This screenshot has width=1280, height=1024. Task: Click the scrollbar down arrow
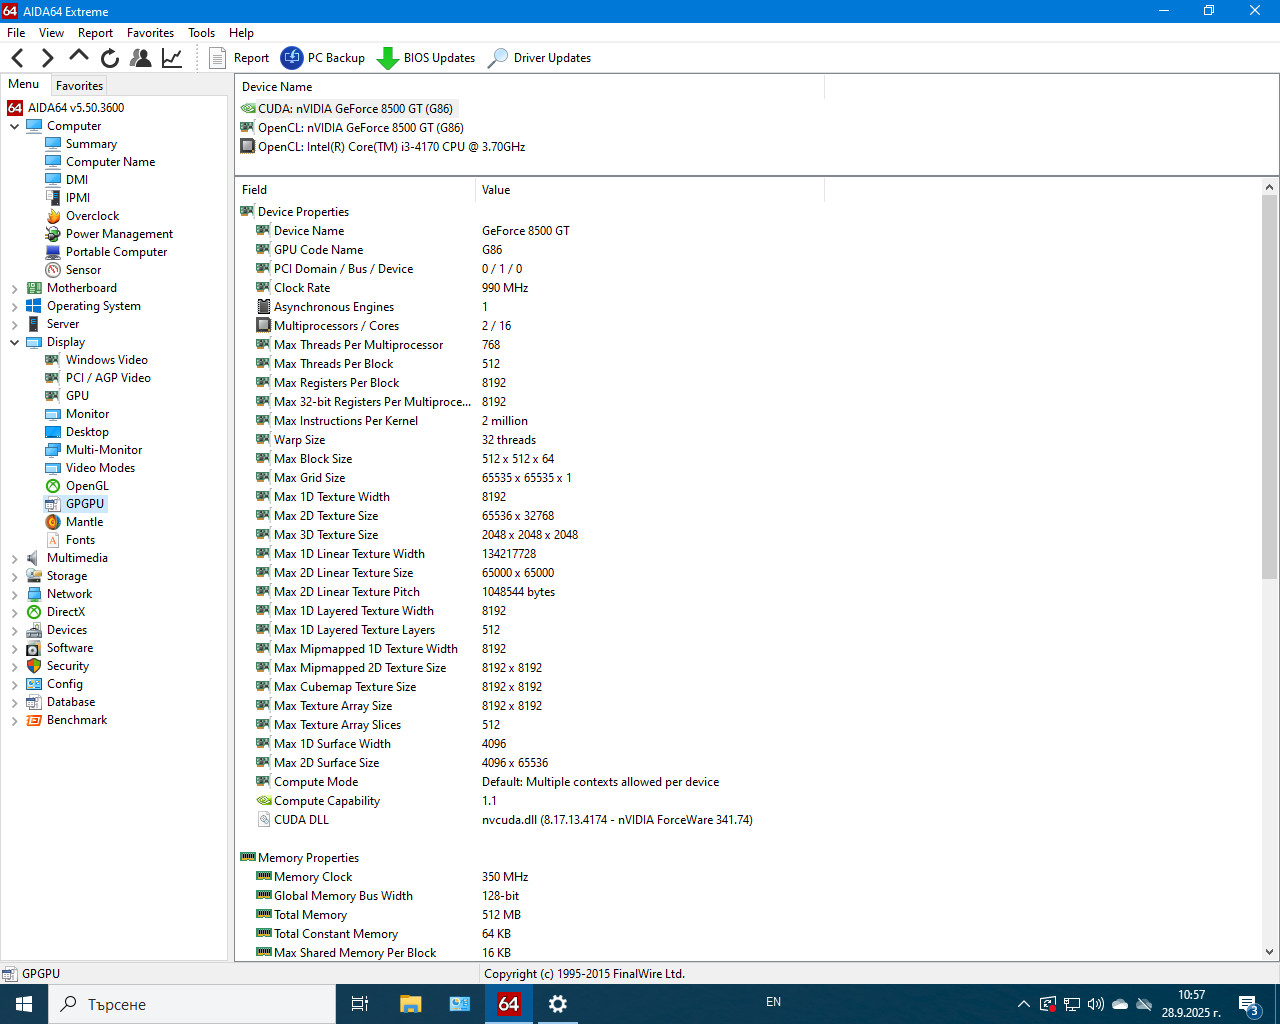1270,953
